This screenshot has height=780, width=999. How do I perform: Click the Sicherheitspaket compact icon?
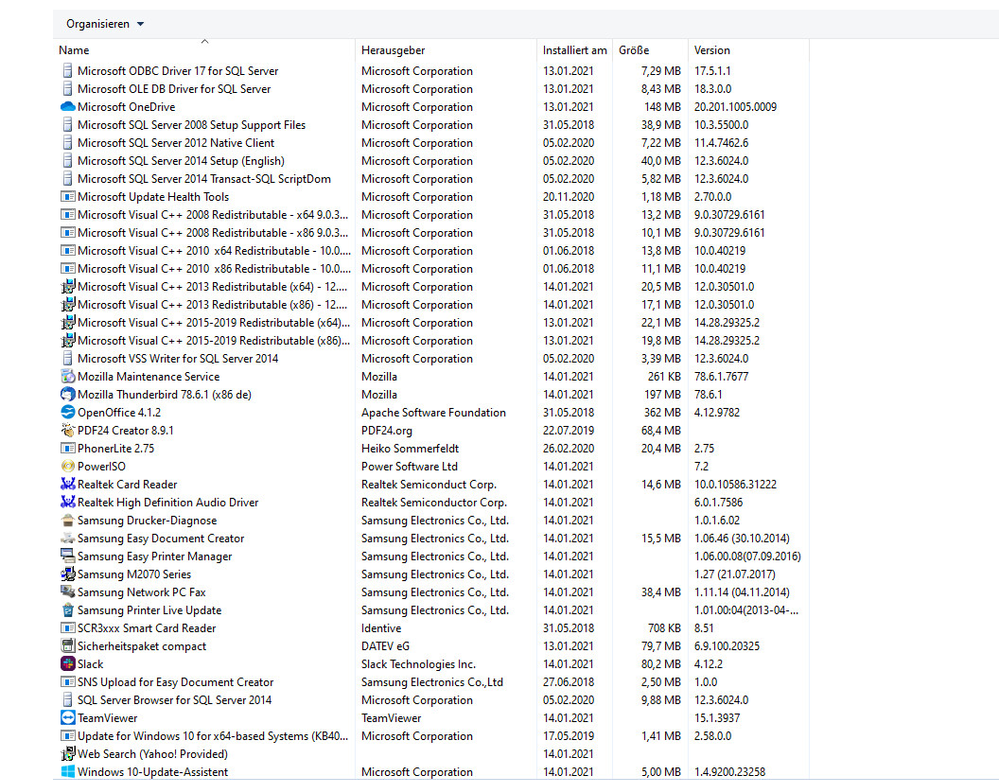[68, 646]
